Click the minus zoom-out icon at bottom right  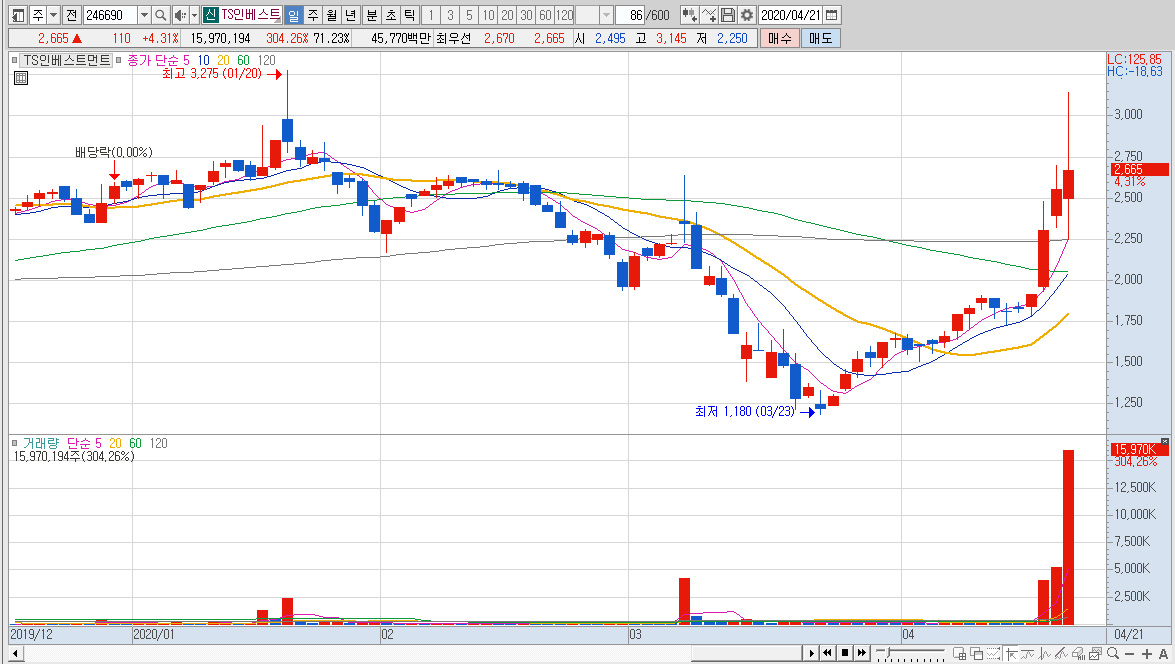(x=1129, y=654)
